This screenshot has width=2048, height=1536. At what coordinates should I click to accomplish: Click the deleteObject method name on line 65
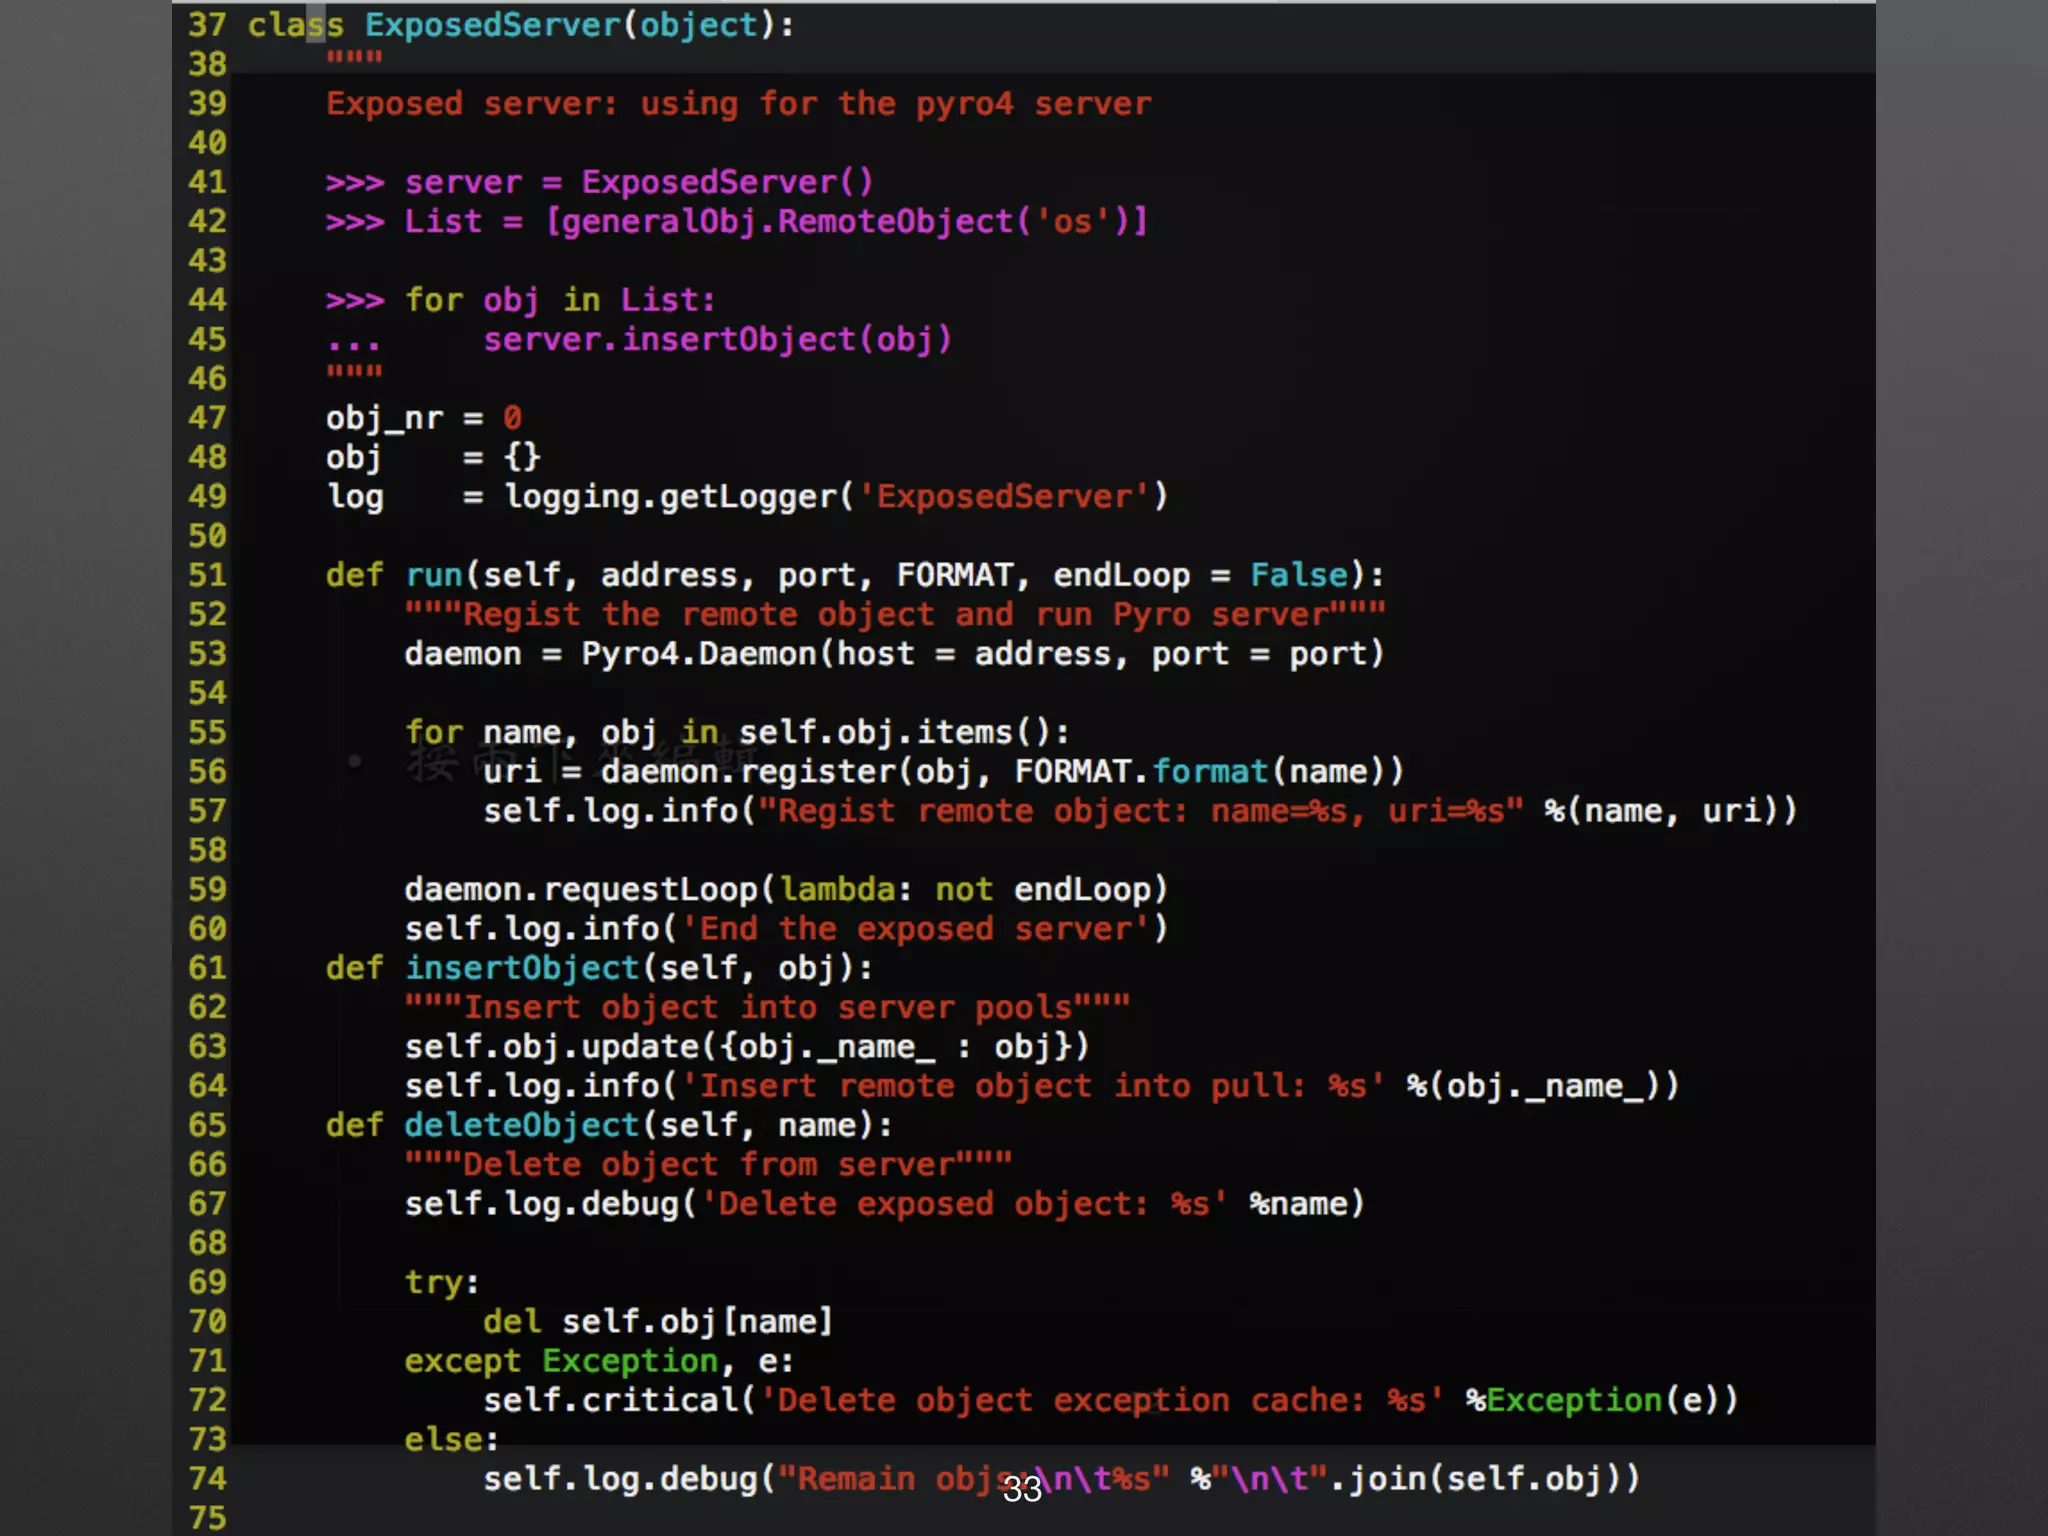(x=521, y=1125)
